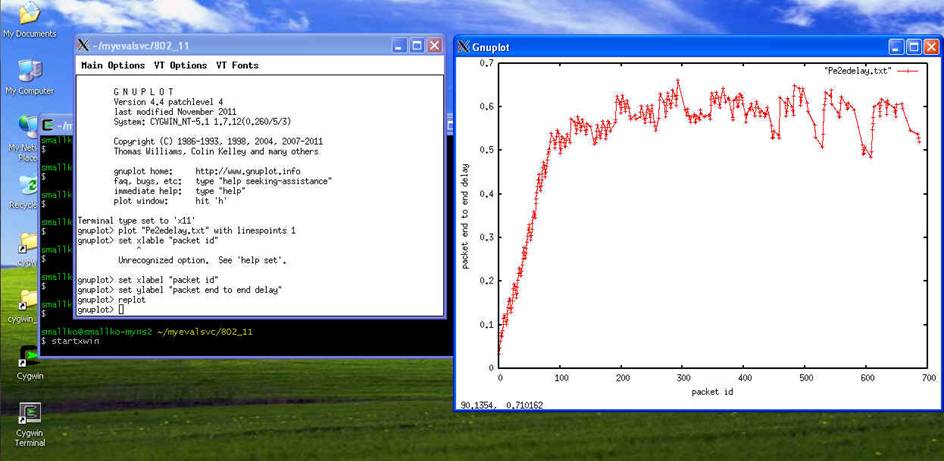Click the Gnuplot coordinate readout in status area

click(x=502, y=405)
